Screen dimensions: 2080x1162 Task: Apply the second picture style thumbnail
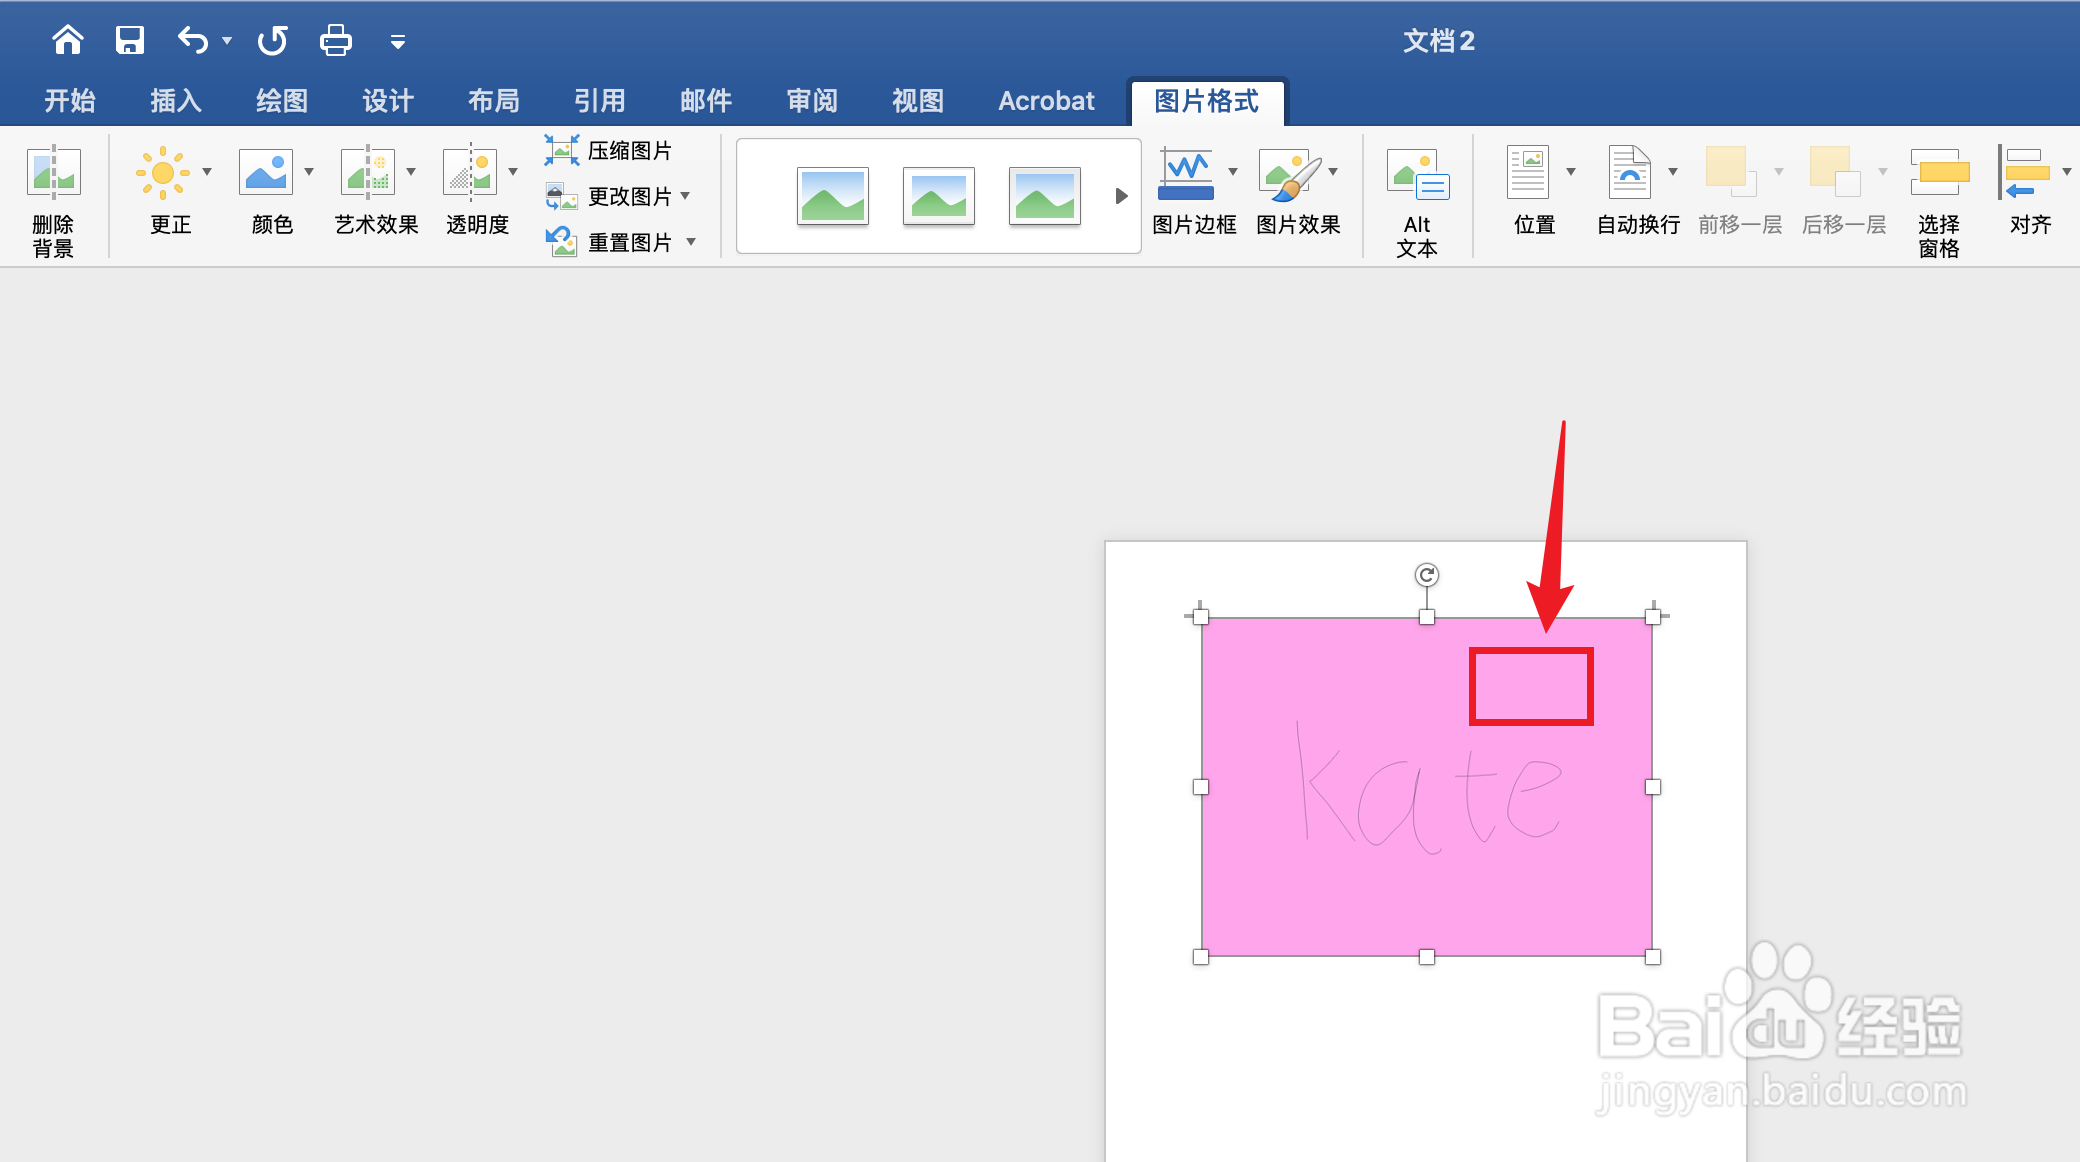point(939,196)
